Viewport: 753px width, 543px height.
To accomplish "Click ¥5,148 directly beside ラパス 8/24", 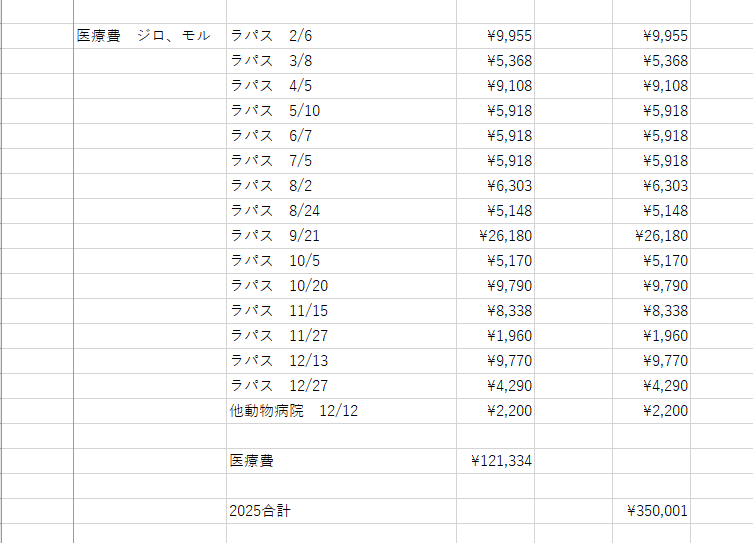I will click(x=495, y=211).
